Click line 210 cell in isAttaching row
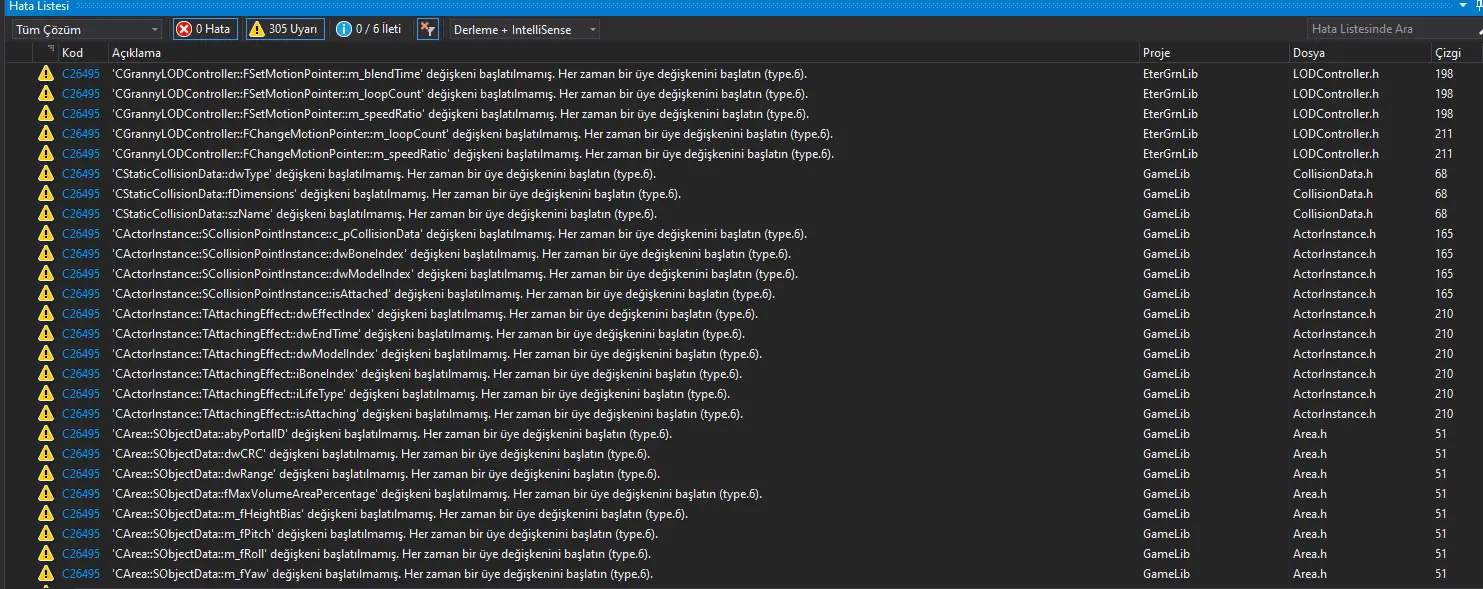Viewport: 1483px width, 589px height. coord(1444,414)
